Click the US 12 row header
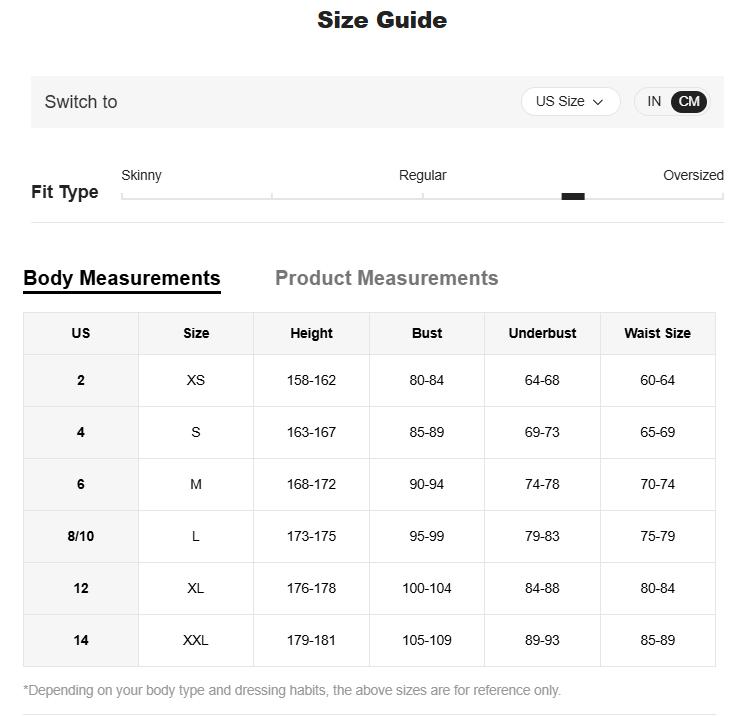This screenshot has width=748, height=716. point(81,588)
